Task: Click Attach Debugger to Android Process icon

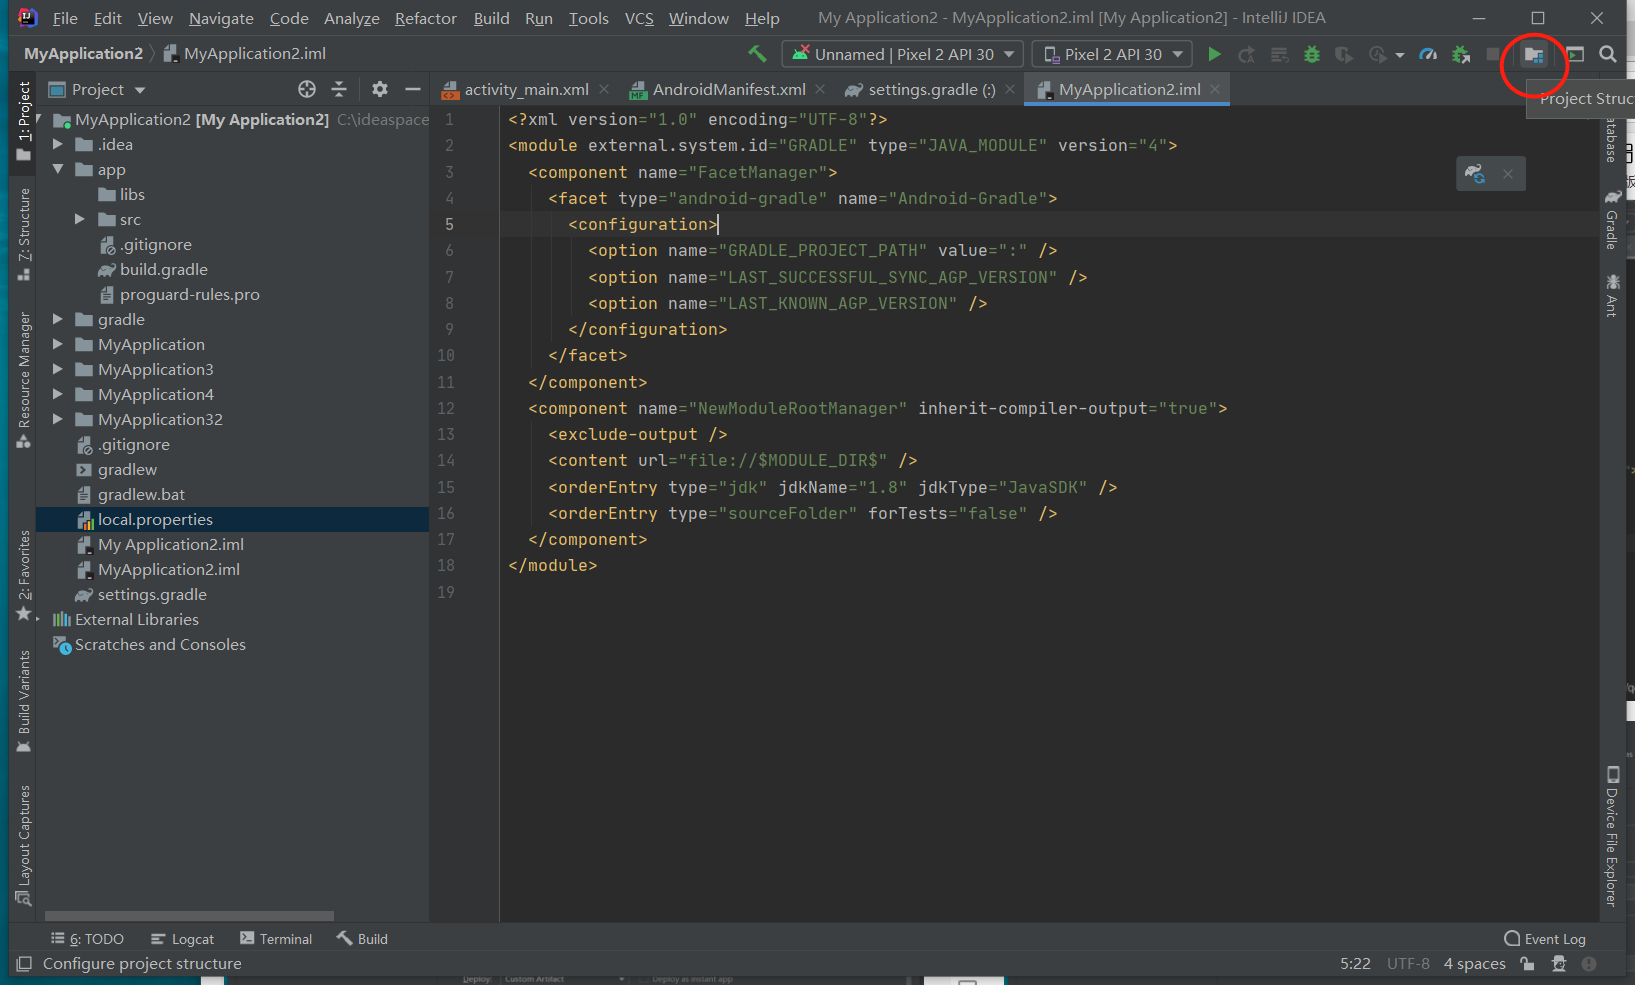Action: tap(1461, 55)
